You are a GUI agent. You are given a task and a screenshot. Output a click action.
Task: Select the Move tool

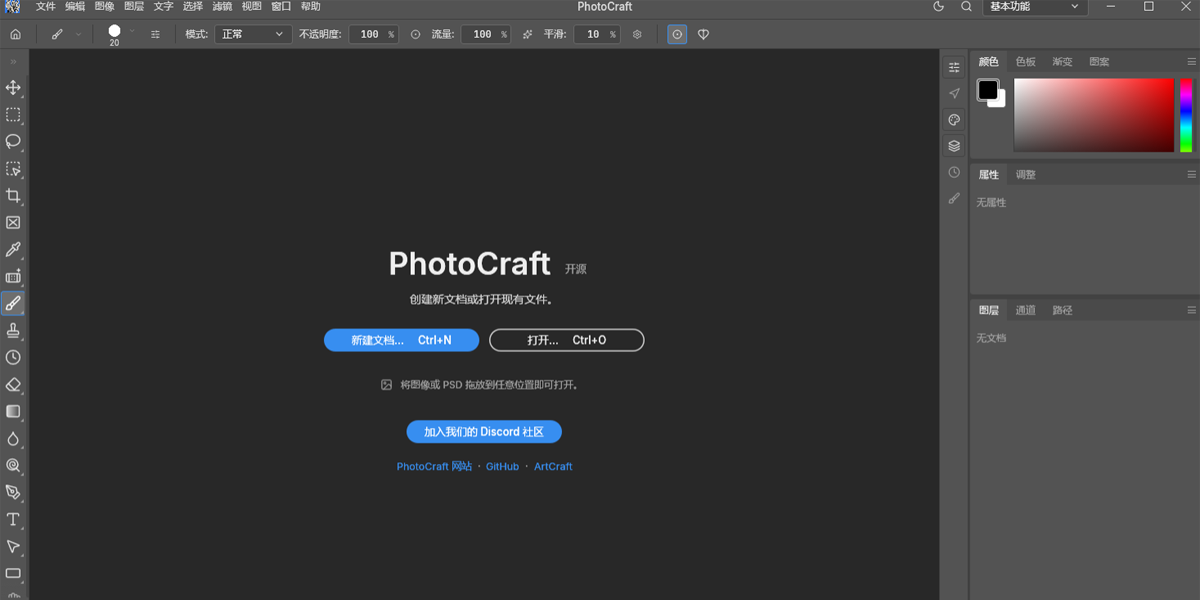click(x=13, y=88)
